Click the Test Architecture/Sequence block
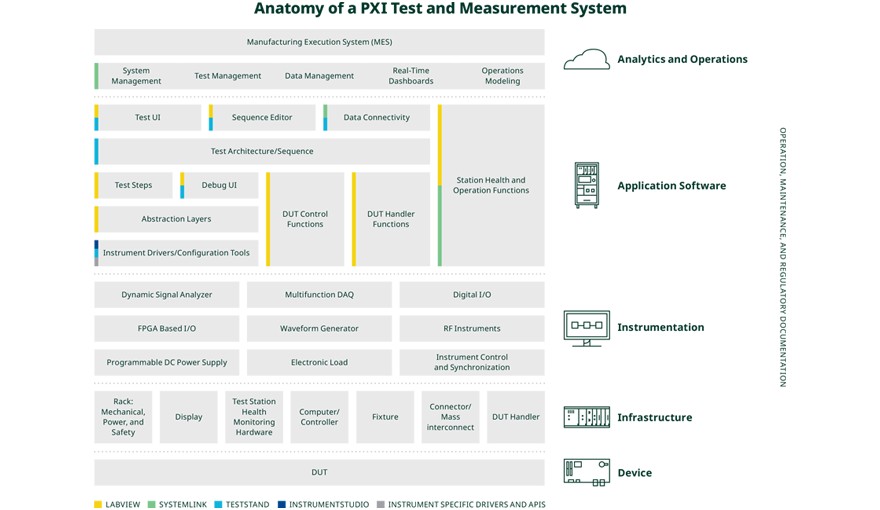The height and width of the screenshot is (510, 880). pos(262,151)
